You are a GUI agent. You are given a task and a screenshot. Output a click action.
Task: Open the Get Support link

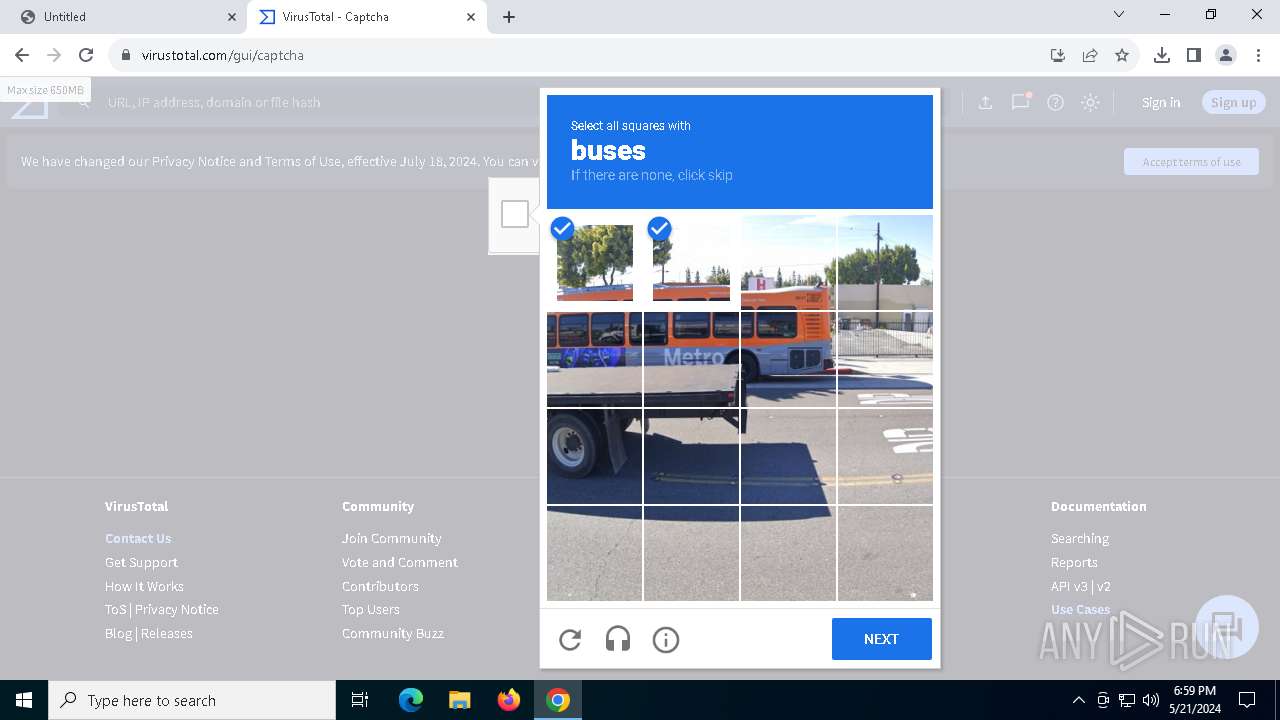(x=141, y=562)
